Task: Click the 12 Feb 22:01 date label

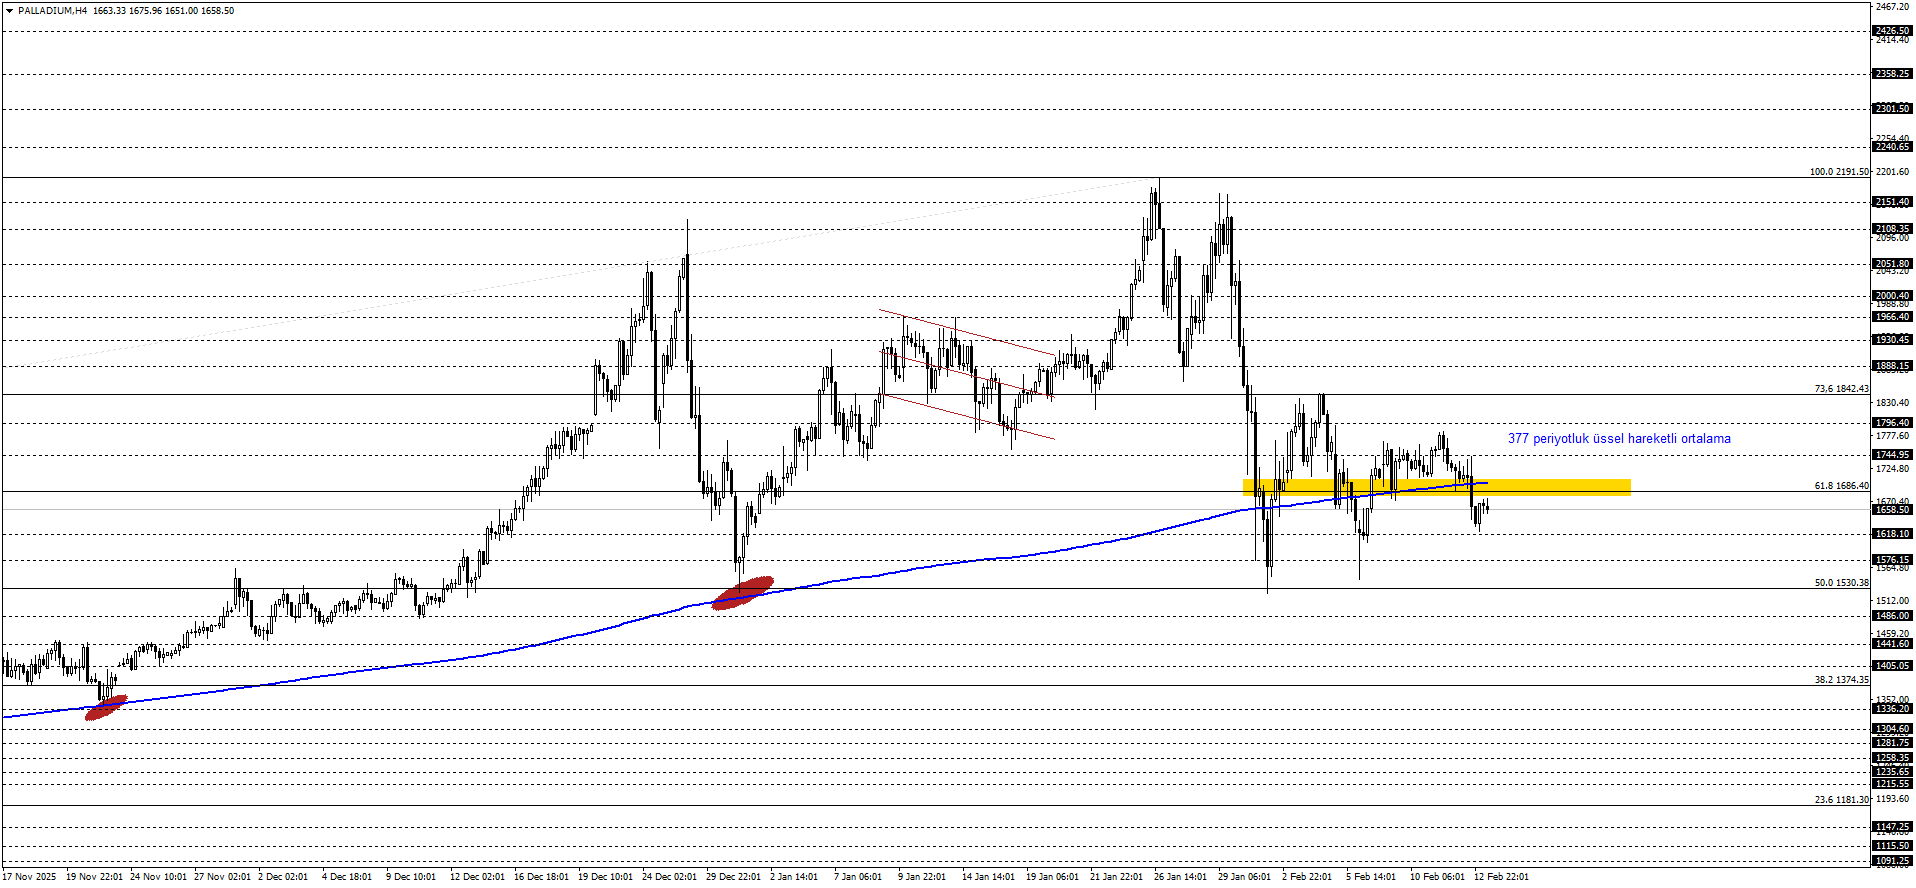Action: tap(1500, 877)
